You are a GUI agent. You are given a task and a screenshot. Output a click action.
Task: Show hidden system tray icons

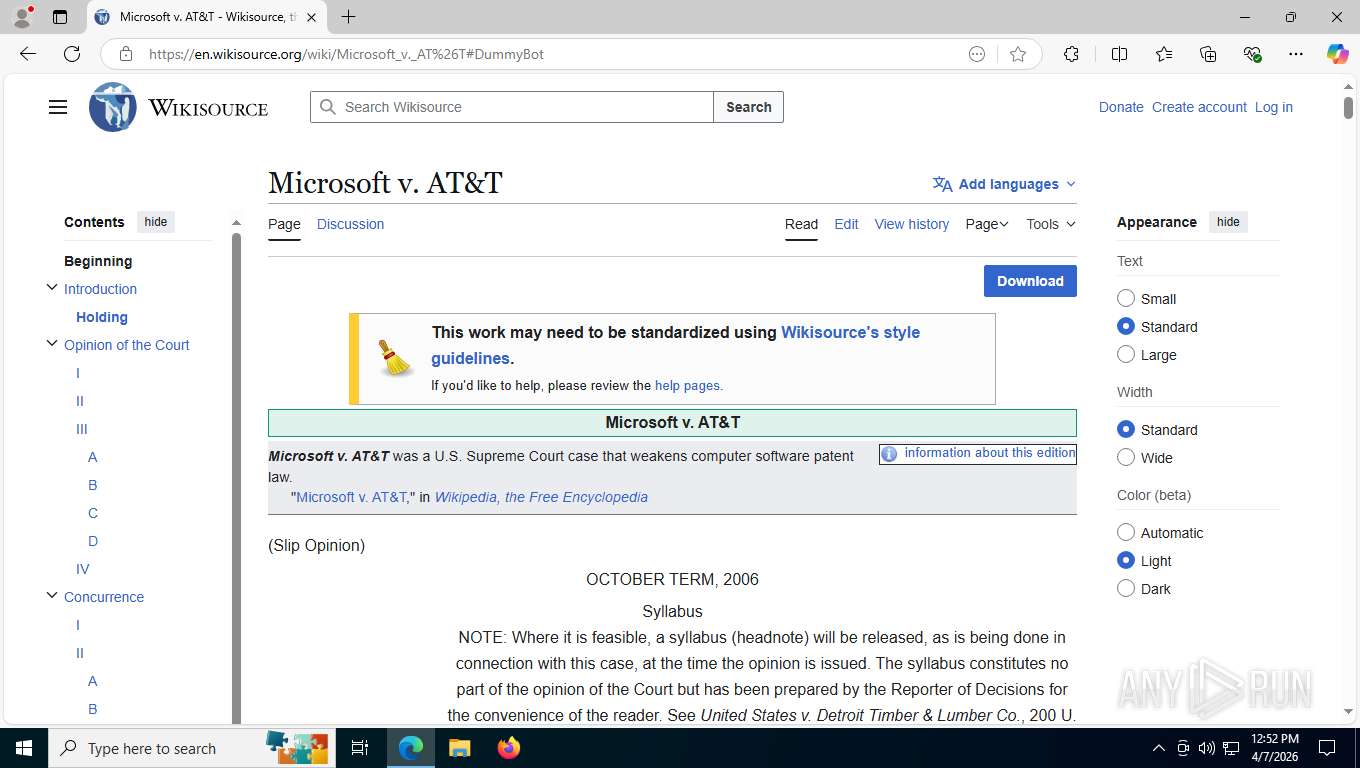point(1159,748)
